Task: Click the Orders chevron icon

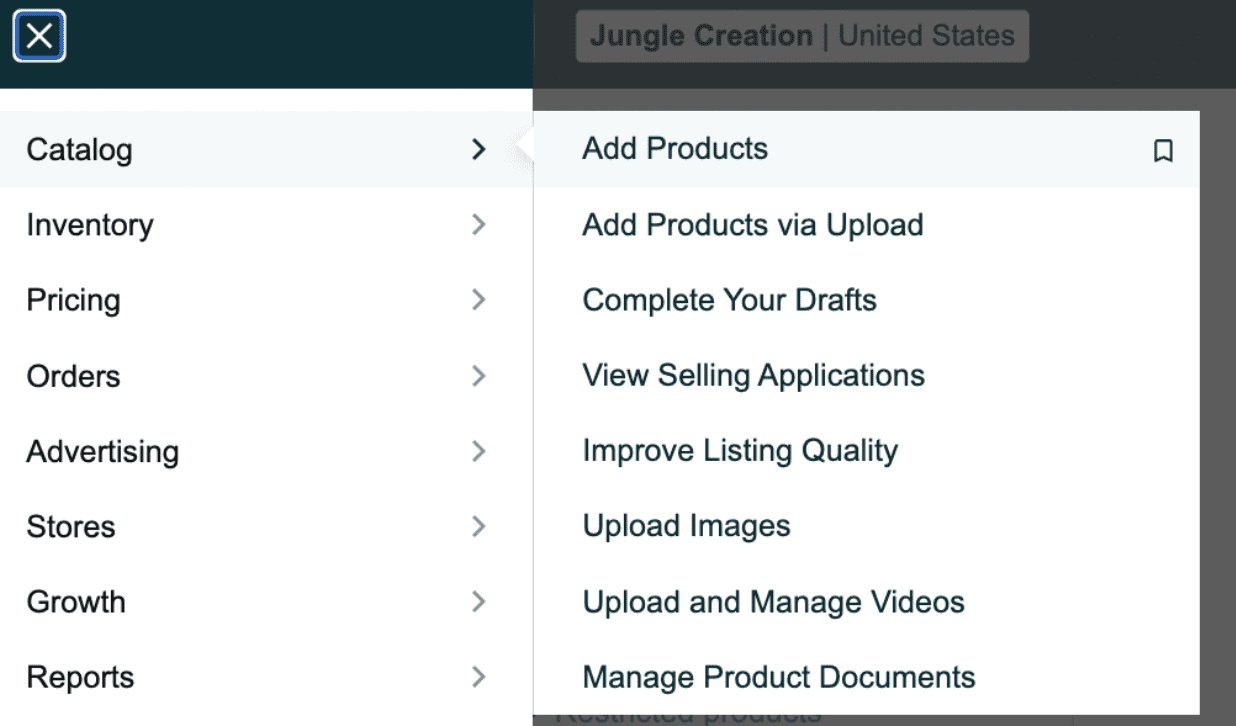Action: (479, 376)
